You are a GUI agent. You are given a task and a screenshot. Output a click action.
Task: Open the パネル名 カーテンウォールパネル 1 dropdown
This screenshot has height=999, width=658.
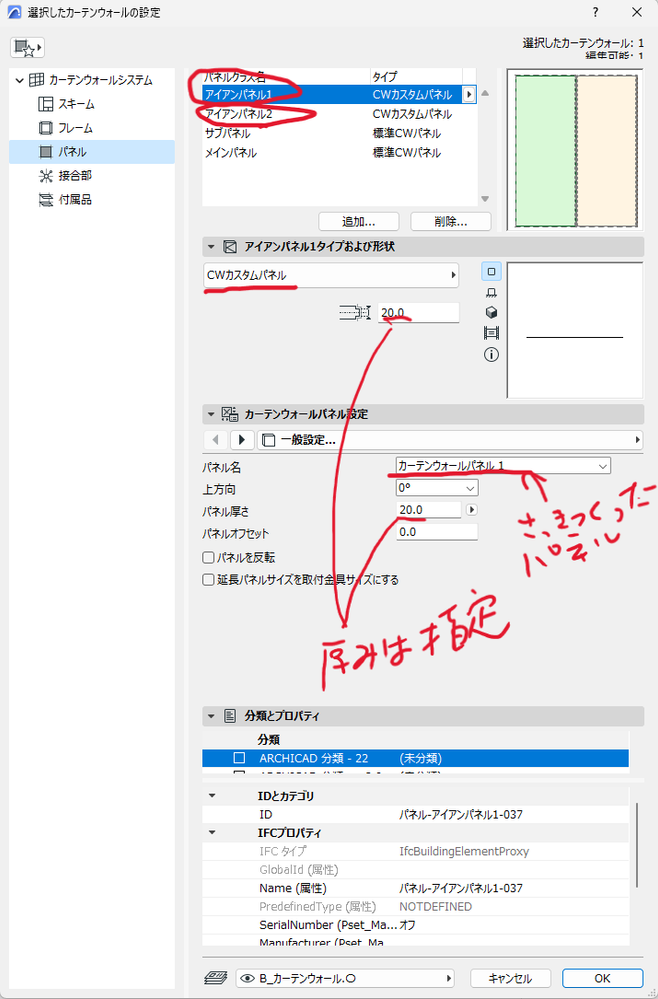tap(503, 466)
